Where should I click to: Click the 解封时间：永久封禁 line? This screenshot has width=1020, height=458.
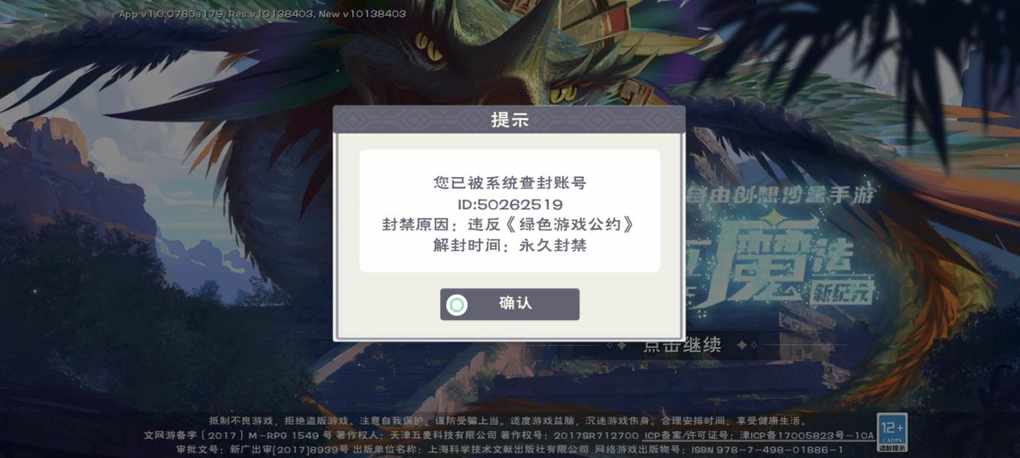pos(509,246)
